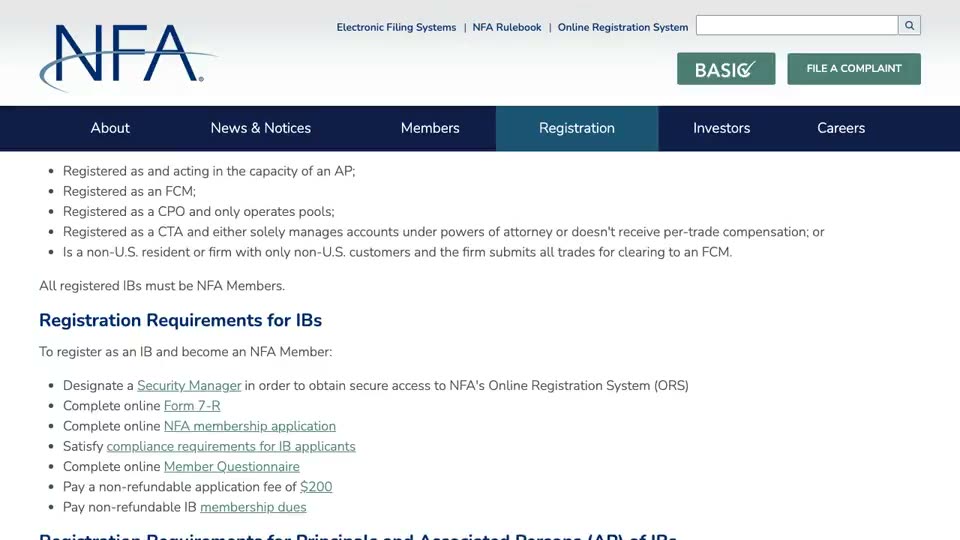The width and height of the screenshot is (960, 540).
Task: Open Online Registration System link
Action: tap(623, 28)
